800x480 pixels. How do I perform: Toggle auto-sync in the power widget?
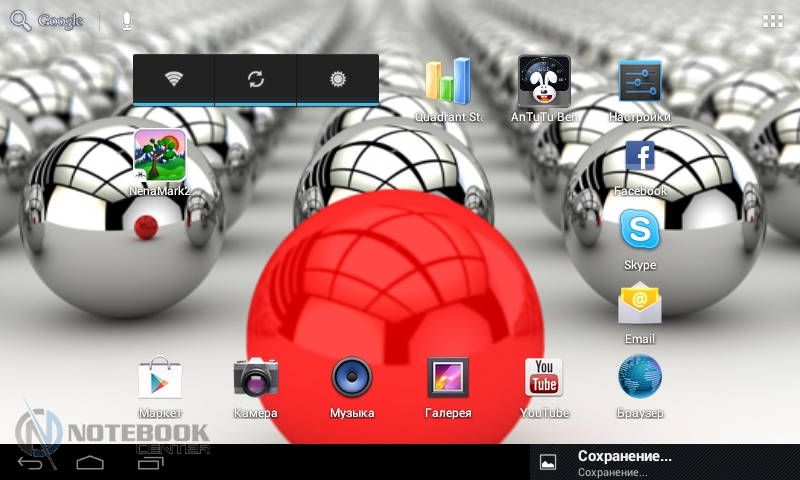(x=256, y=79)
